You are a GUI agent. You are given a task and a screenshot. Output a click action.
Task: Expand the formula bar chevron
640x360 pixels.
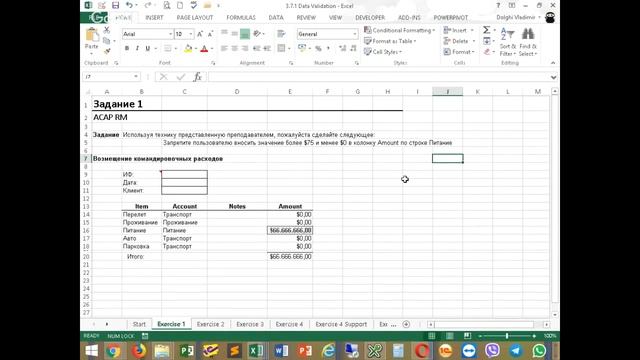coord(553,77)
